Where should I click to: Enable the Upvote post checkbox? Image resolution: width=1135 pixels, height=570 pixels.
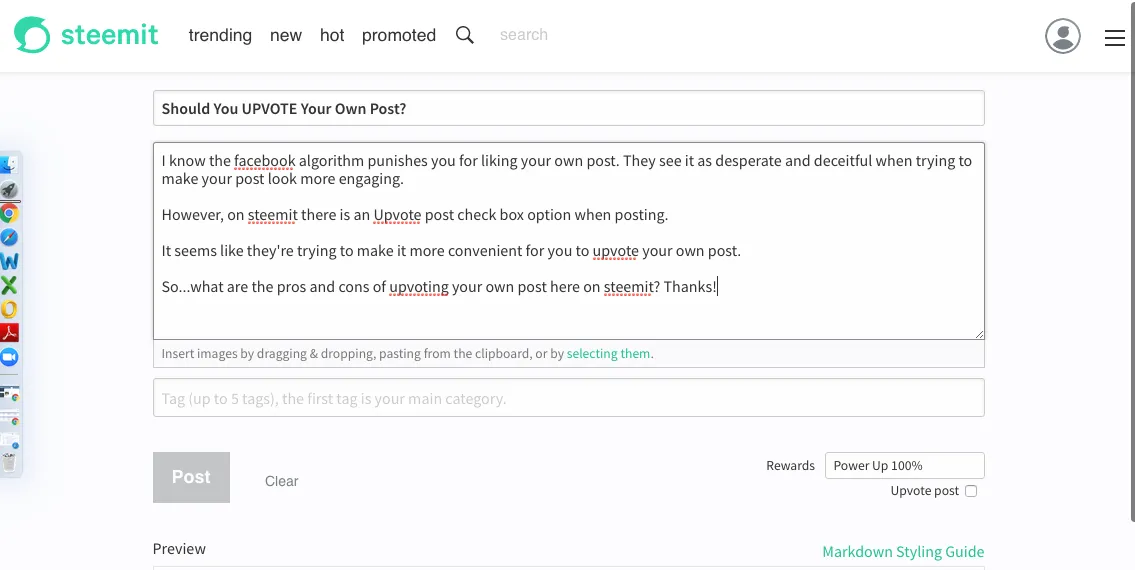971,491
